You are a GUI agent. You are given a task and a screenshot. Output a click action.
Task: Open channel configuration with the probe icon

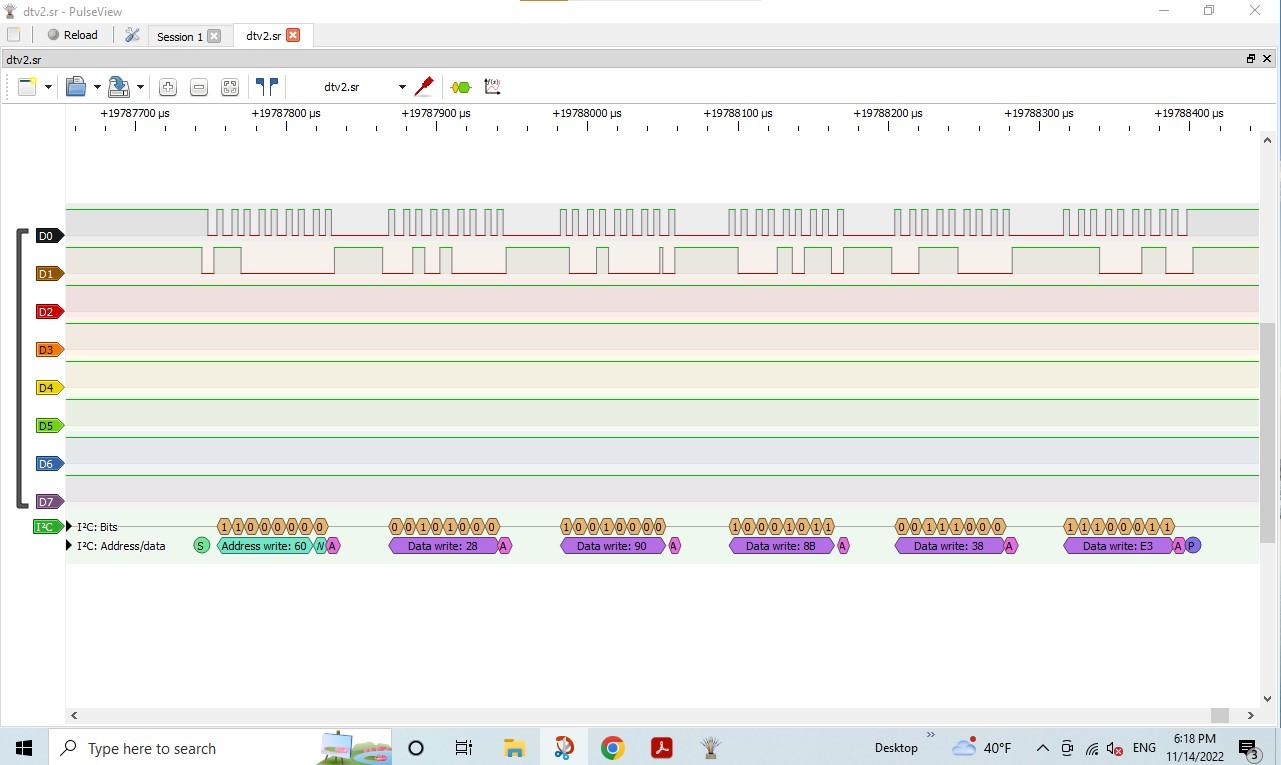[424, 87]
